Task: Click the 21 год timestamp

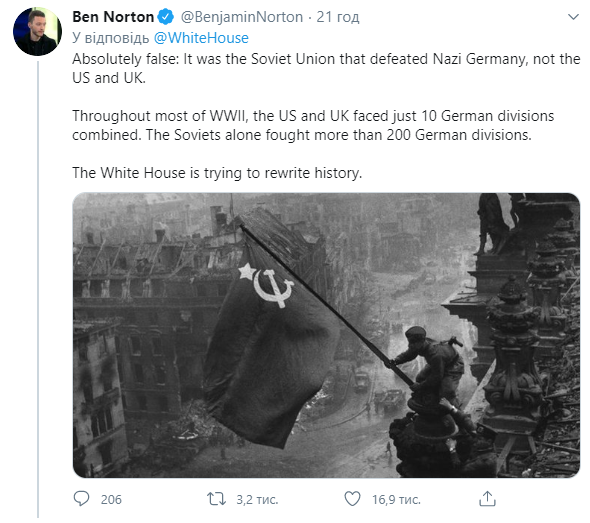Action: (x=338, y=17)
